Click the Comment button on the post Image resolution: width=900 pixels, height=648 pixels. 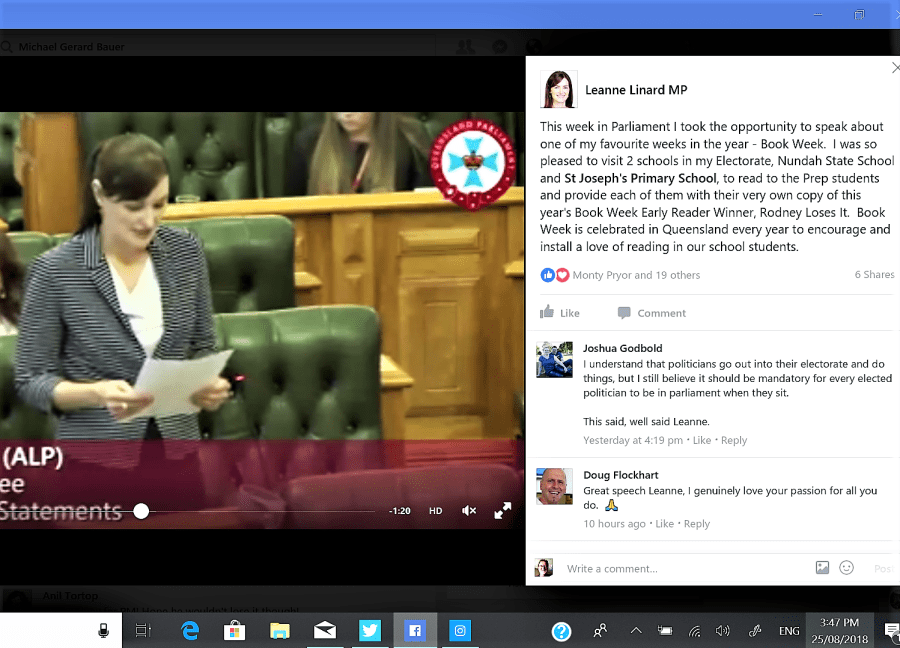pyautogui.click(x=652, y=313)
